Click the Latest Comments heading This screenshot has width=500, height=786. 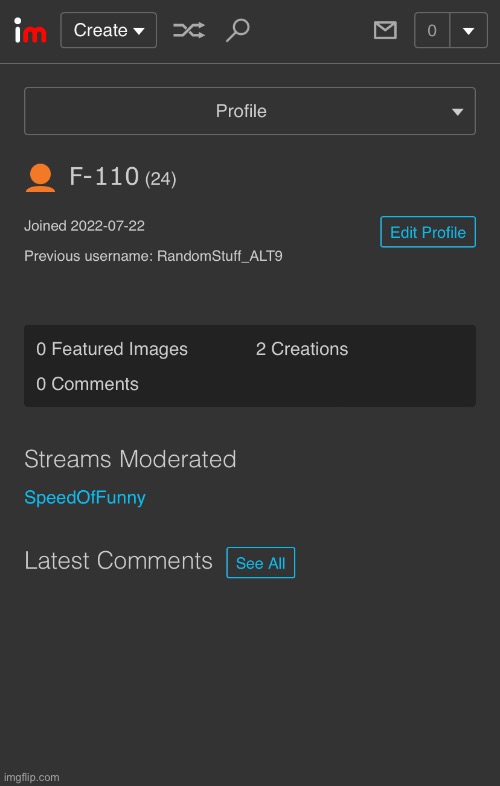pyautogui.click(x=118, y=560)
